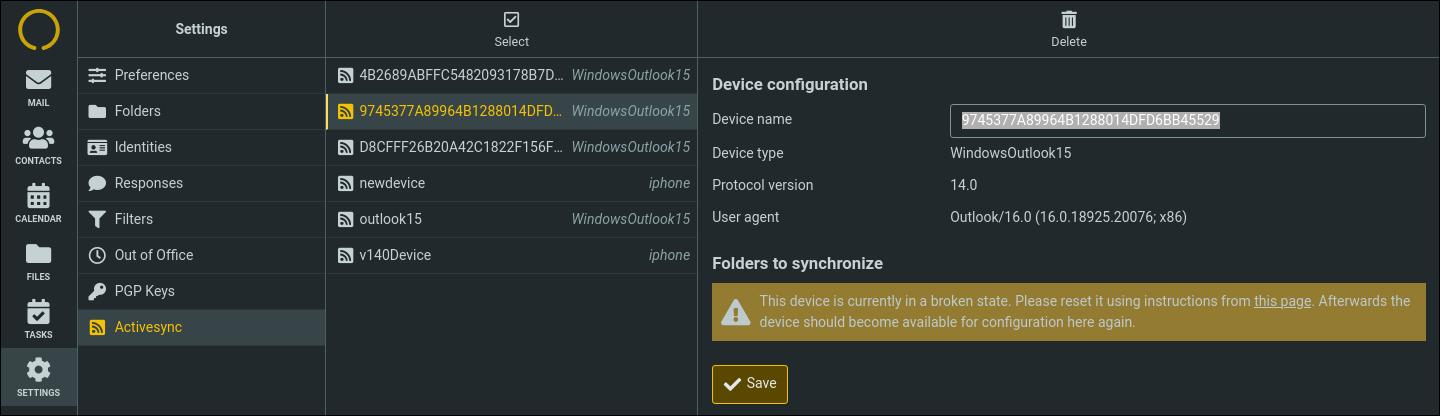Open the Files section
1440x416 pixels.
[38, 262]
